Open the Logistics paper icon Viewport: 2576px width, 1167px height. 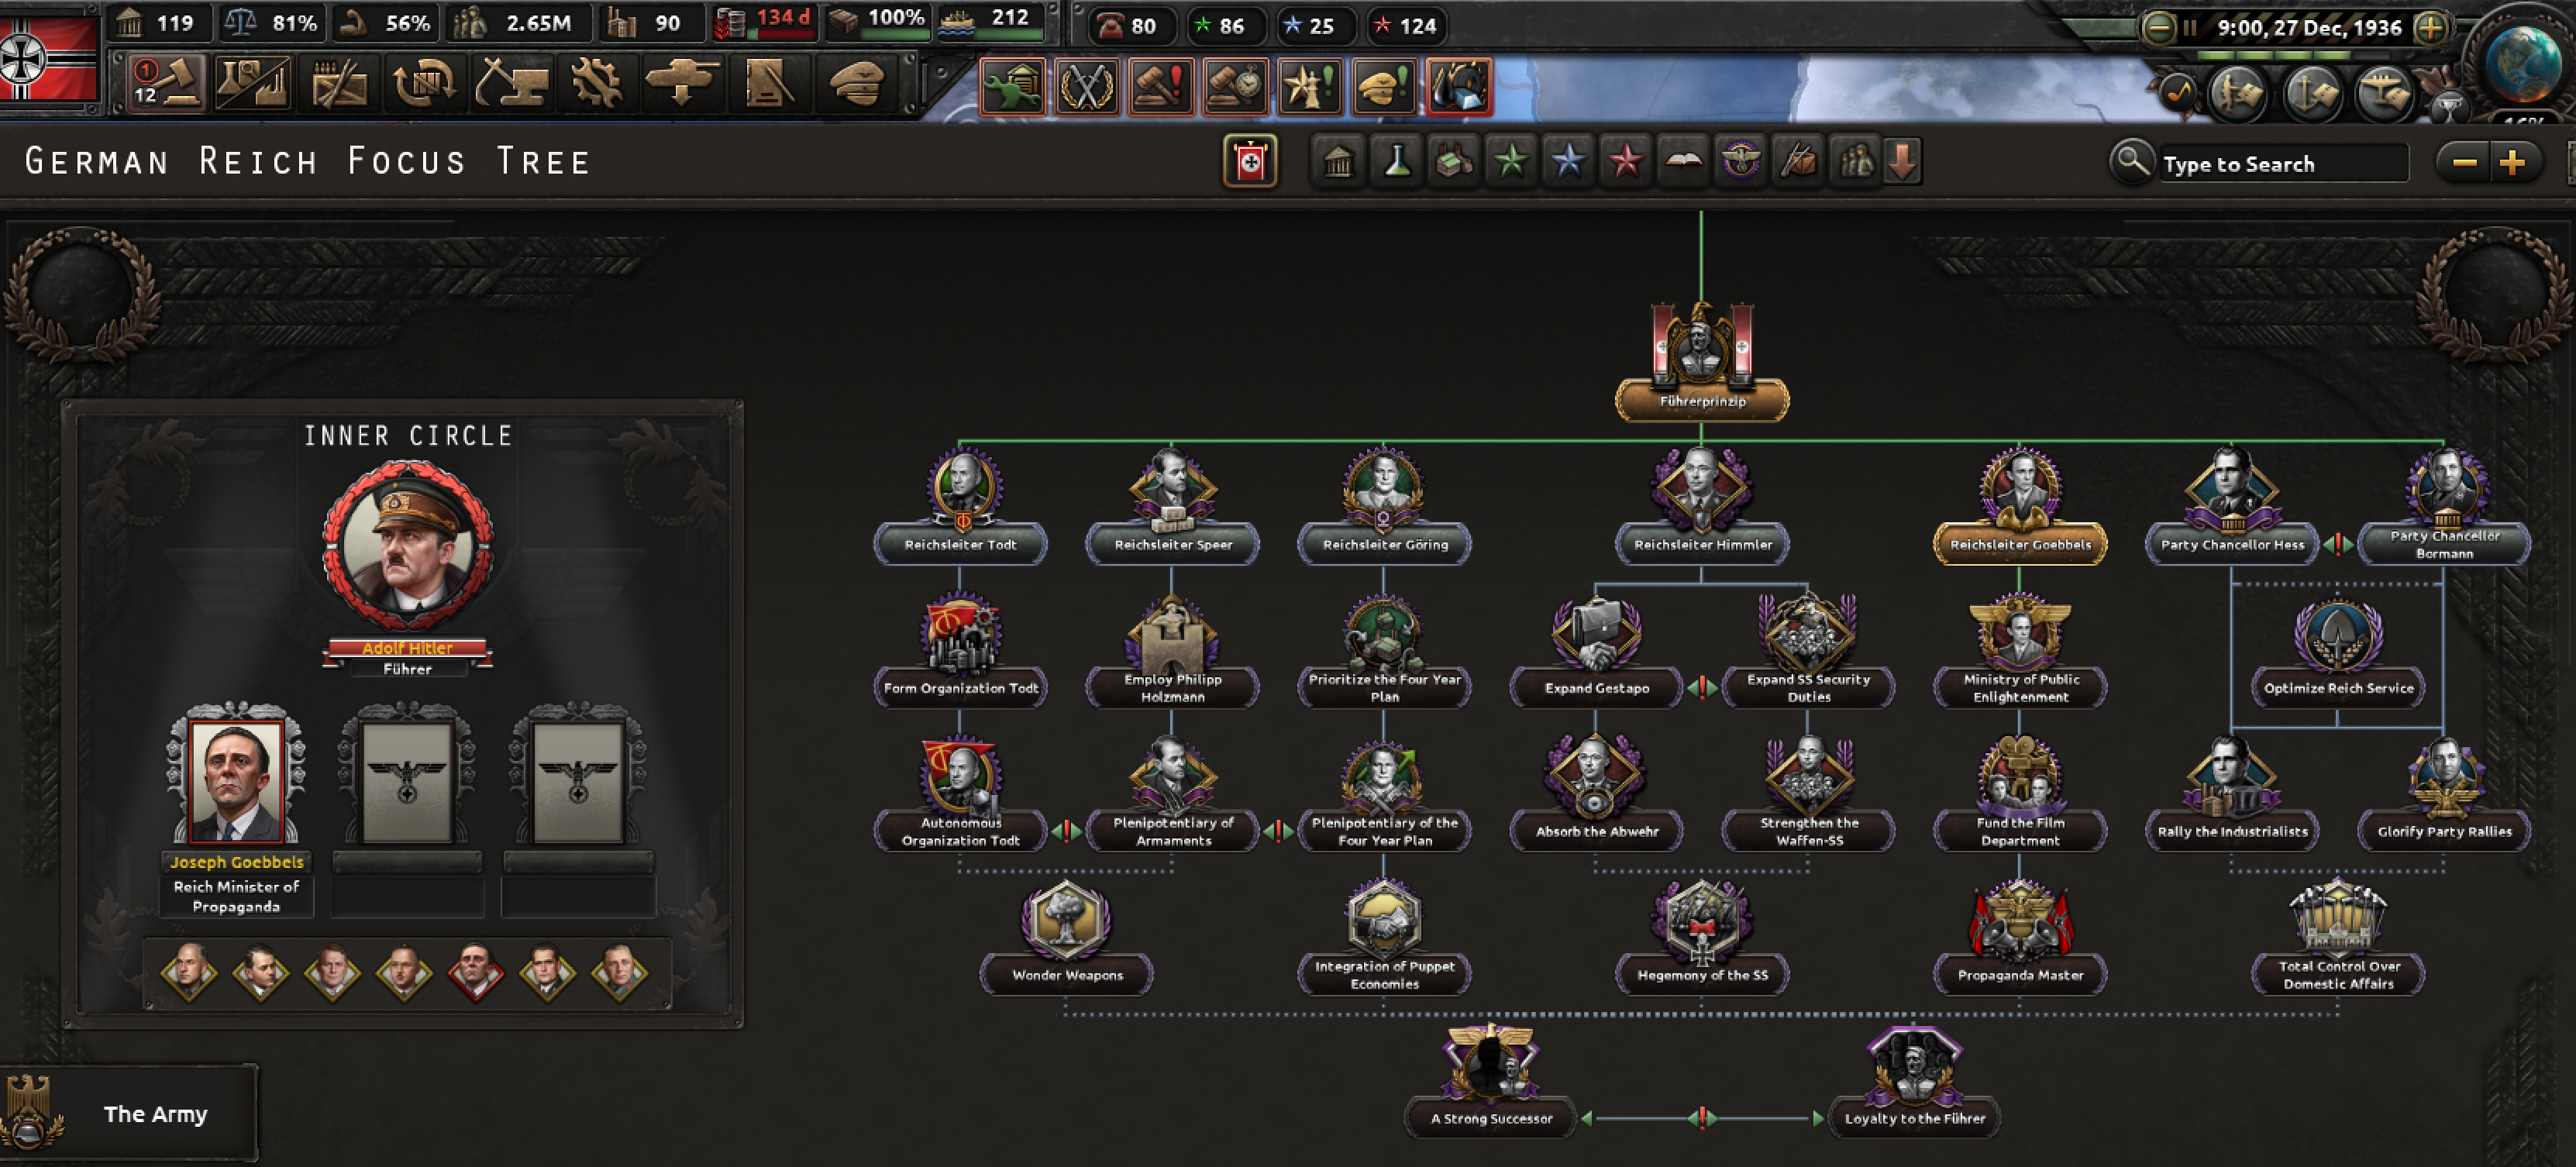pyautogui.click(x=768, y=83)
